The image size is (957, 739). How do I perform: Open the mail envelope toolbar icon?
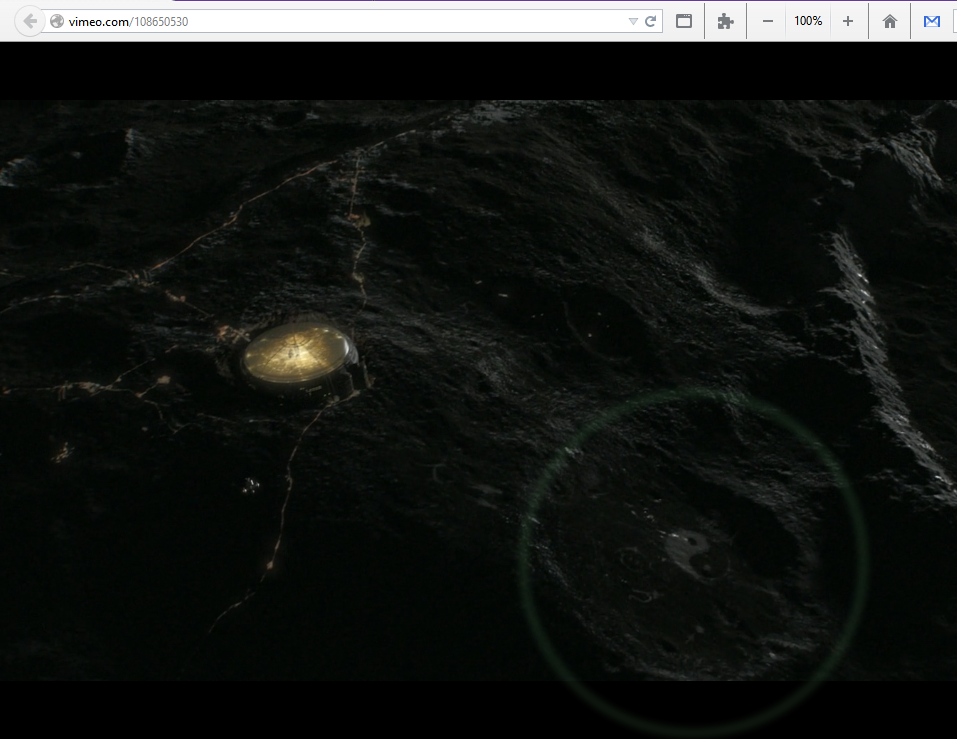point(931,21)
